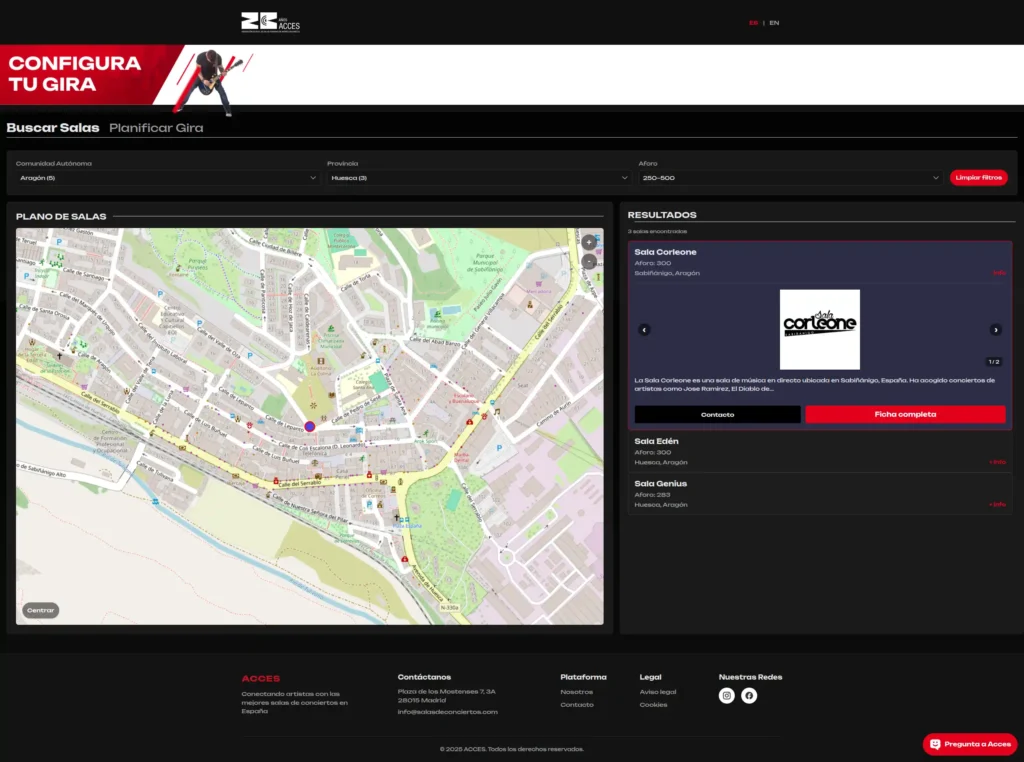Expand +info for Sala Edén
The height and width of the screenshot is (762, 1024).
997,462
